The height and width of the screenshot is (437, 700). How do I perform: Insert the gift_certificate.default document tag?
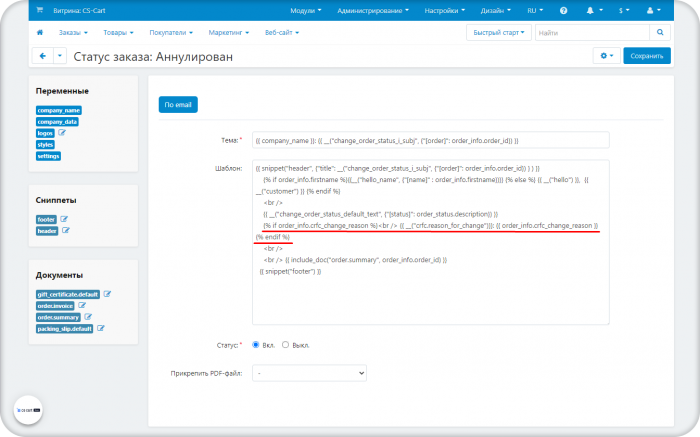68,295
